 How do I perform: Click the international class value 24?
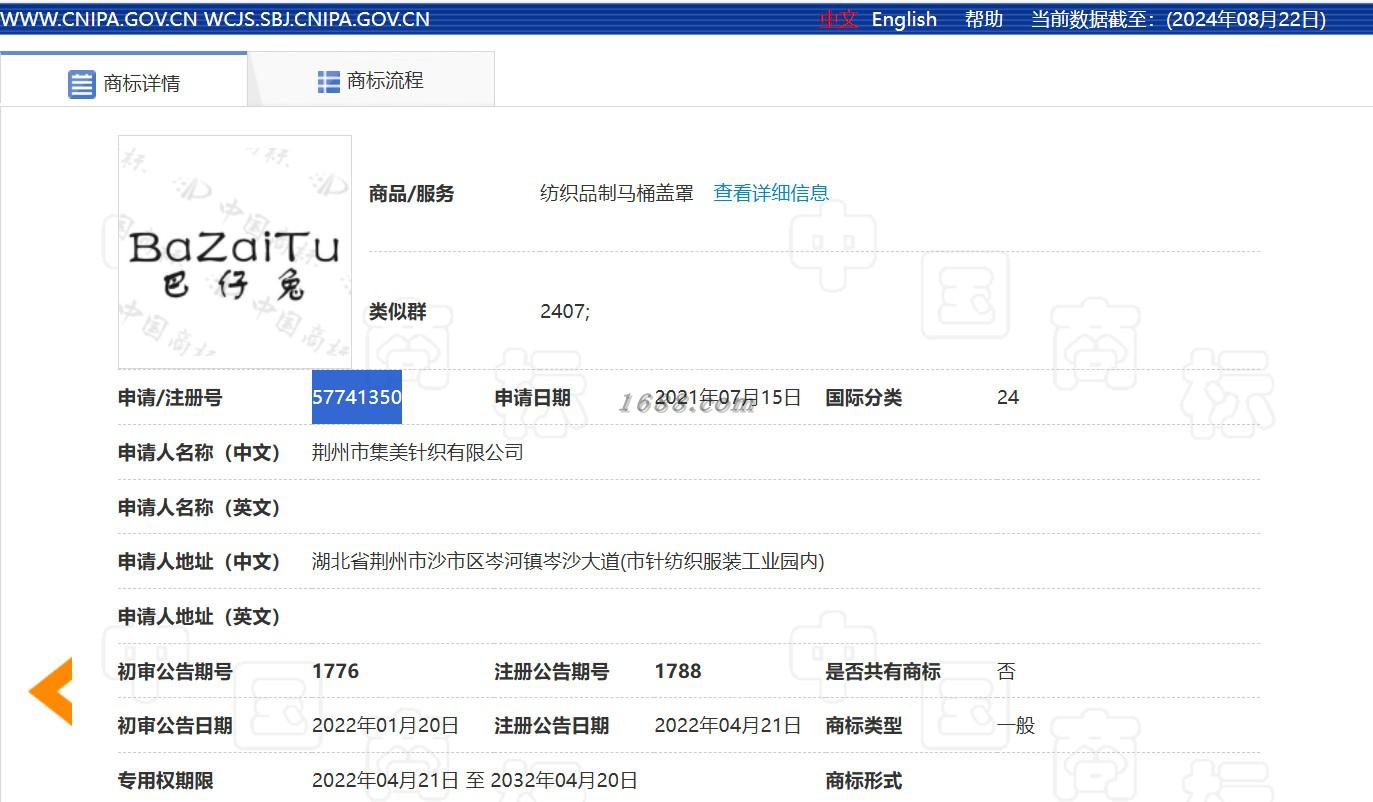(1008, 397)
